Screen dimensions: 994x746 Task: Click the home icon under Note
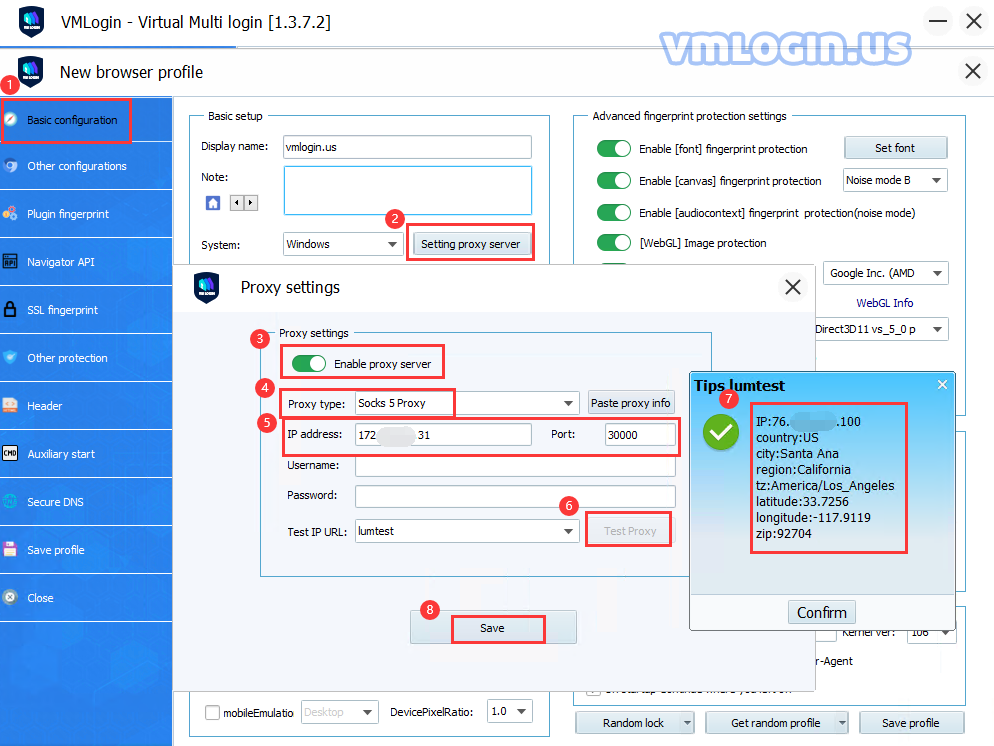[213, 203]
